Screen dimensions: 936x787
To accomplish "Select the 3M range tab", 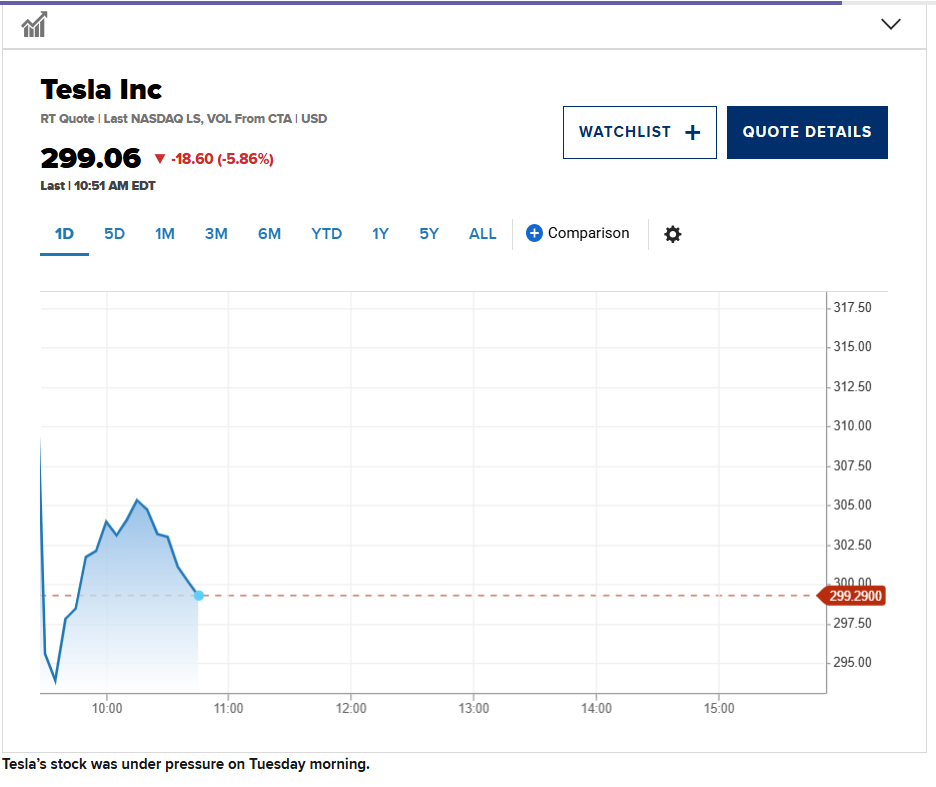I will 216,234.
